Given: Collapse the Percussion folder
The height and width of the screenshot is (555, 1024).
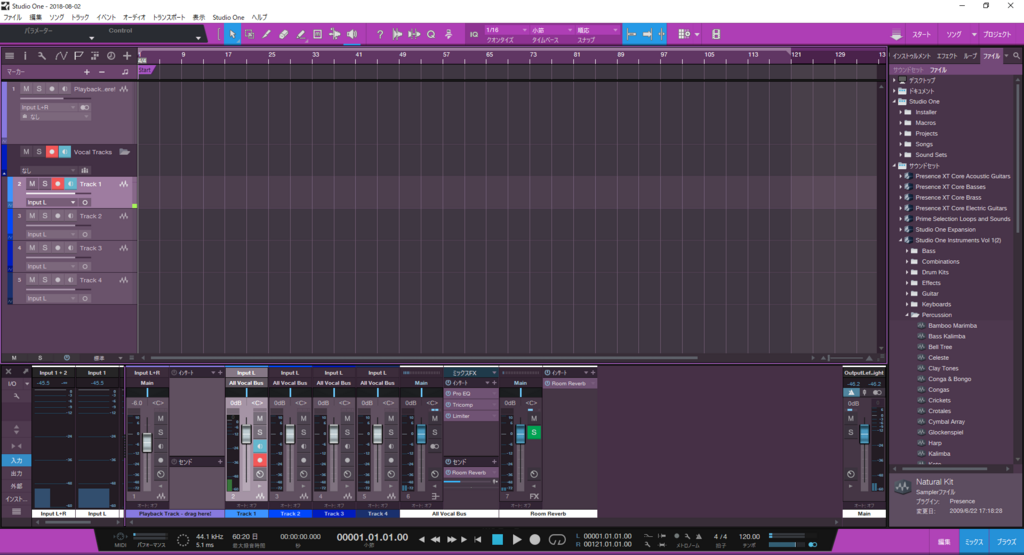Looking at the screenshot, I should point(906,315).
